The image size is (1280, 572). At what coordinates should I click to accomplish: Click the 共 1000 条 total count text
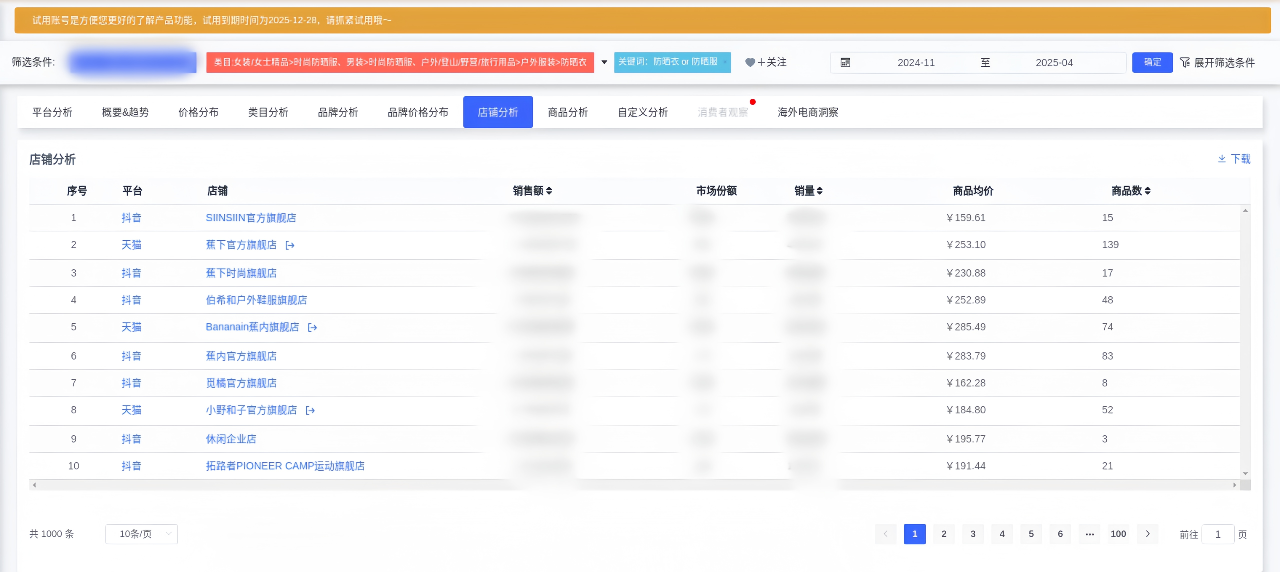pos(52,534)
